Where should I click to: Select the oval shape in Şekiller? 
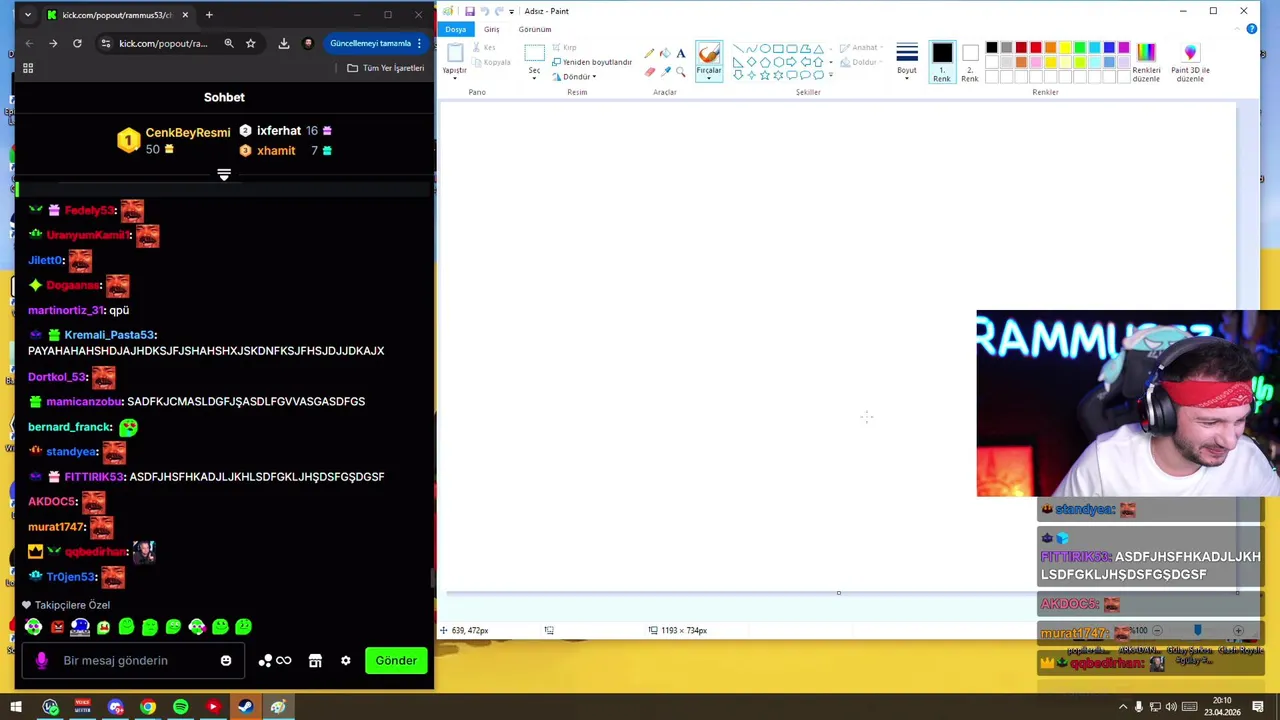click(764, 48)
